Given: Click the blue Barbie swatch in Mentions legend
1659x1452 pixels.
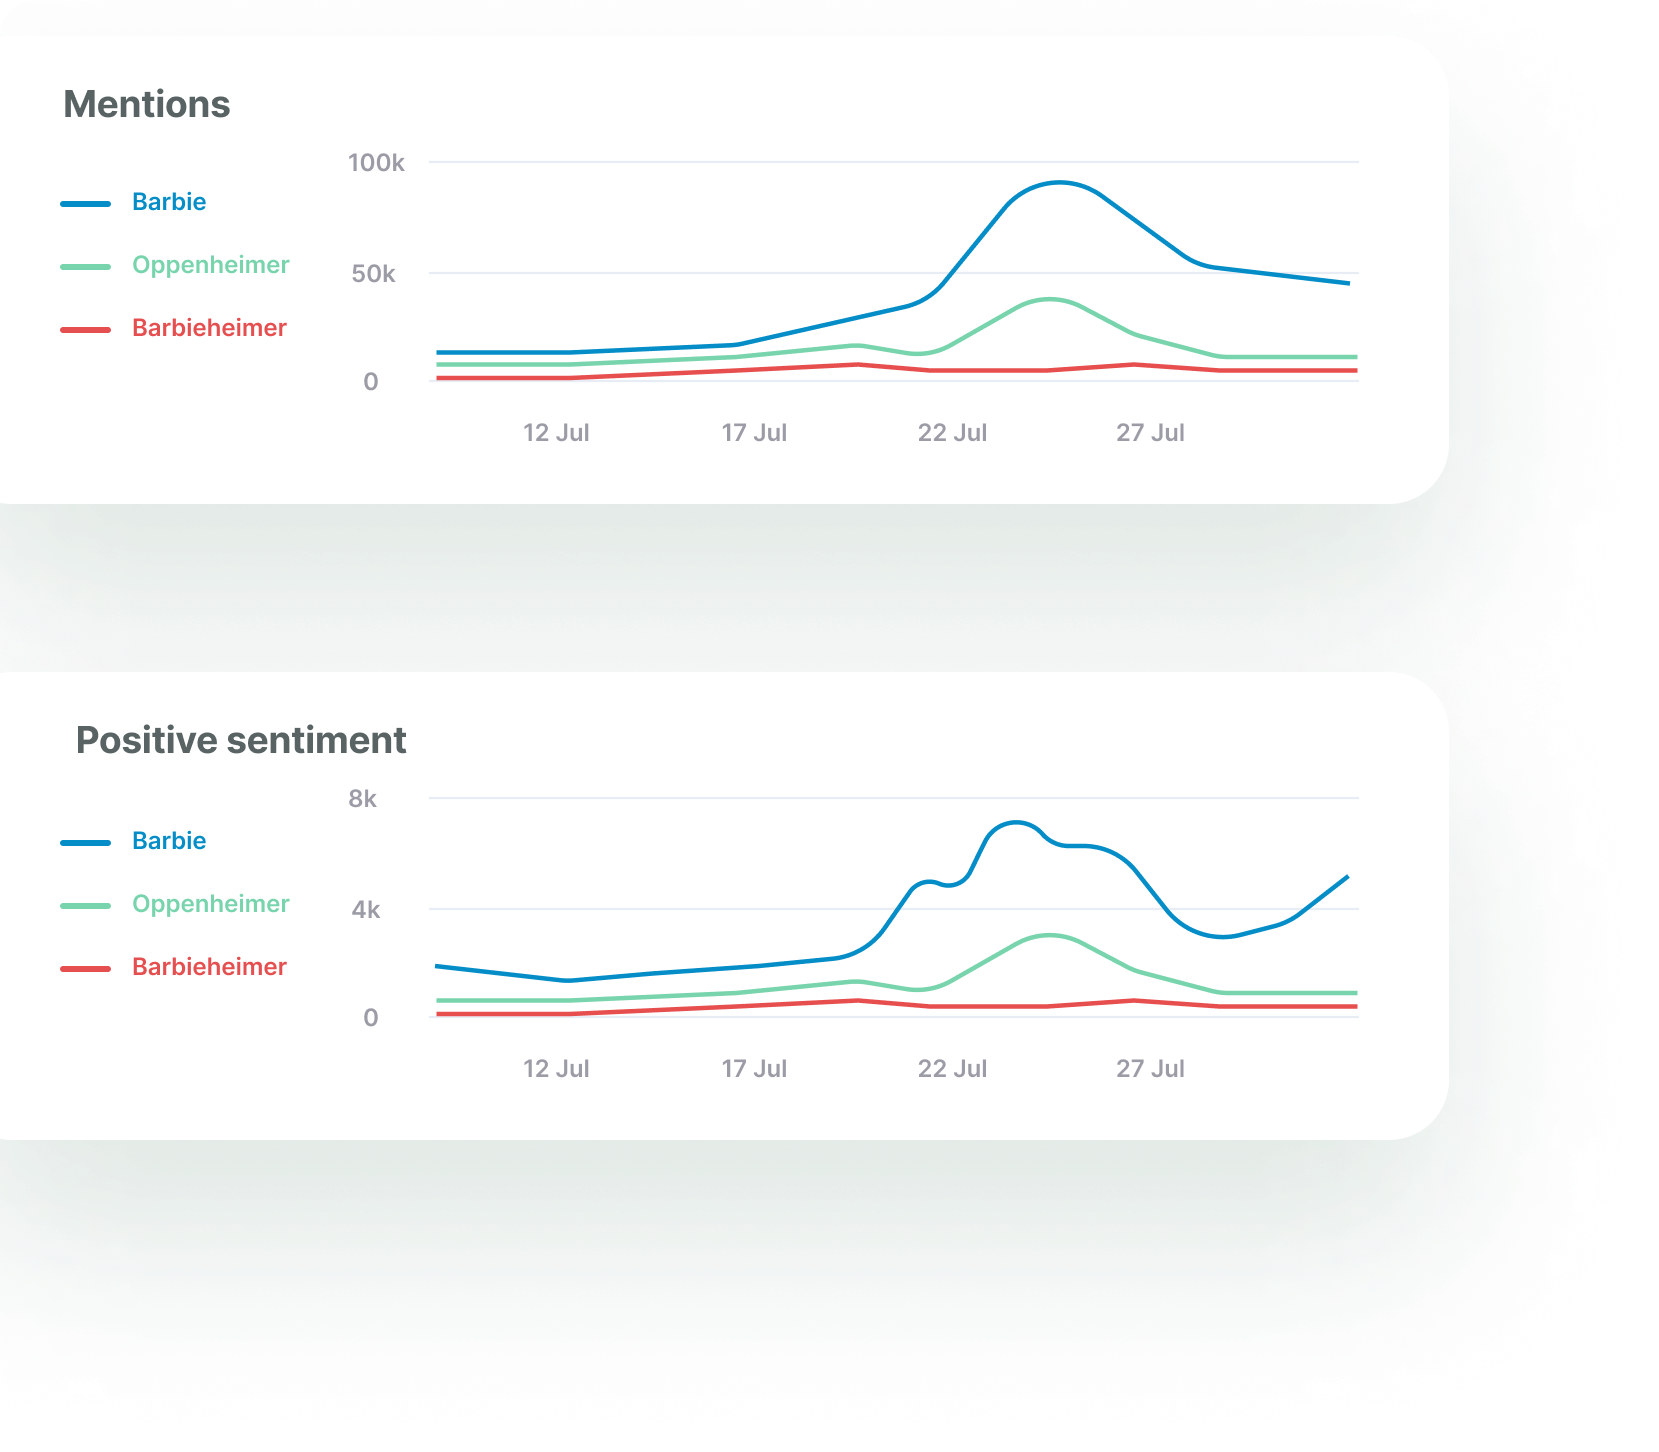Looking at the screenshot, I should [x=85, y=204].
